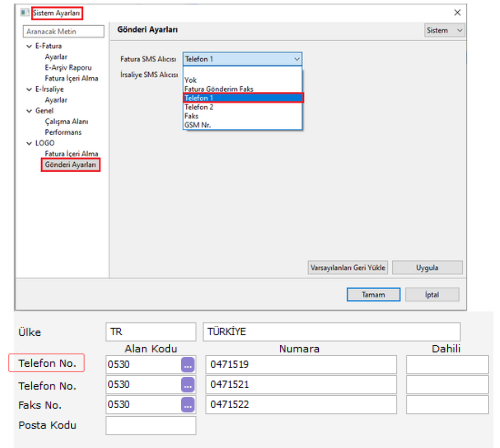
Task: Click Varsayılanları Geri Yükle button
Action: 348,268
